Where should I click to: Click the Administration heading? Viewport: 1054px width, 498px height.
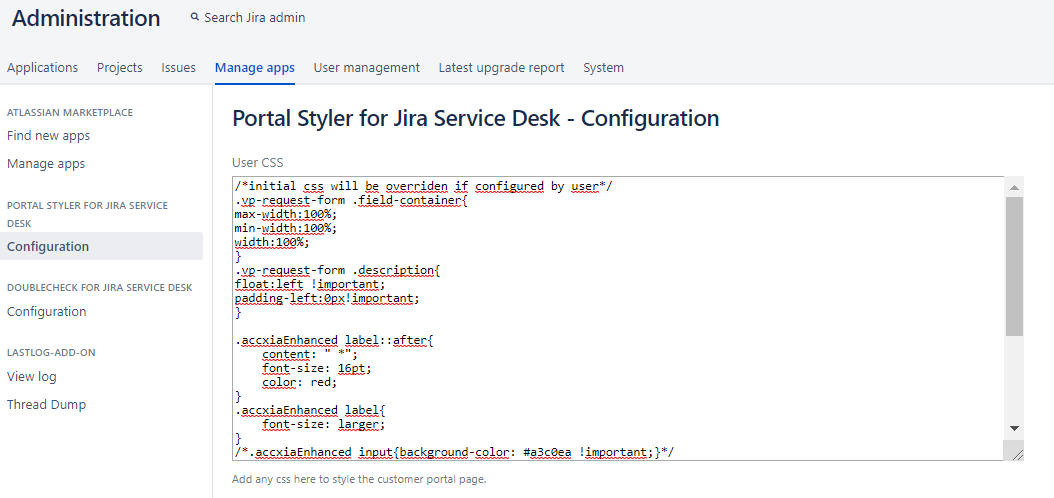[x=86, y=18]
